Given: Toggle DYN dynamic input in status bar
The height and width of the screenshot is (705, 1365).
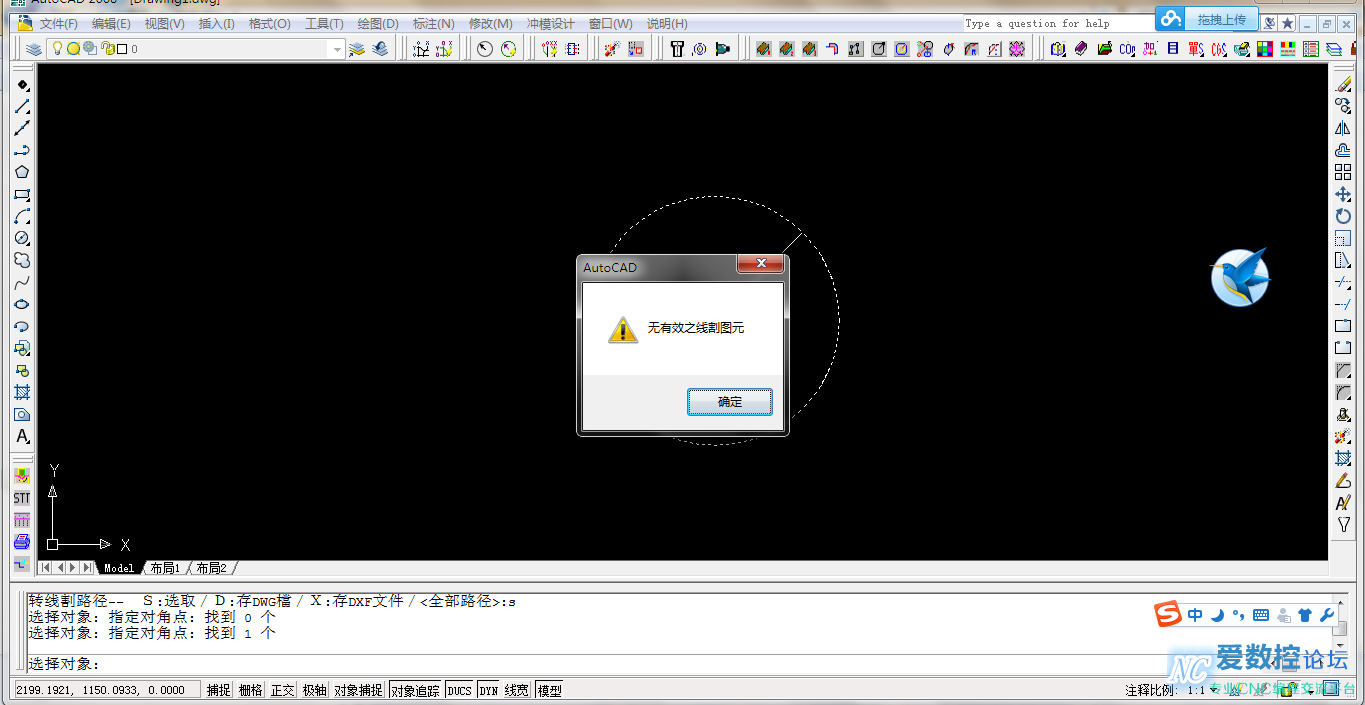Looking at the screenshot, I should [x=488, y=690].
